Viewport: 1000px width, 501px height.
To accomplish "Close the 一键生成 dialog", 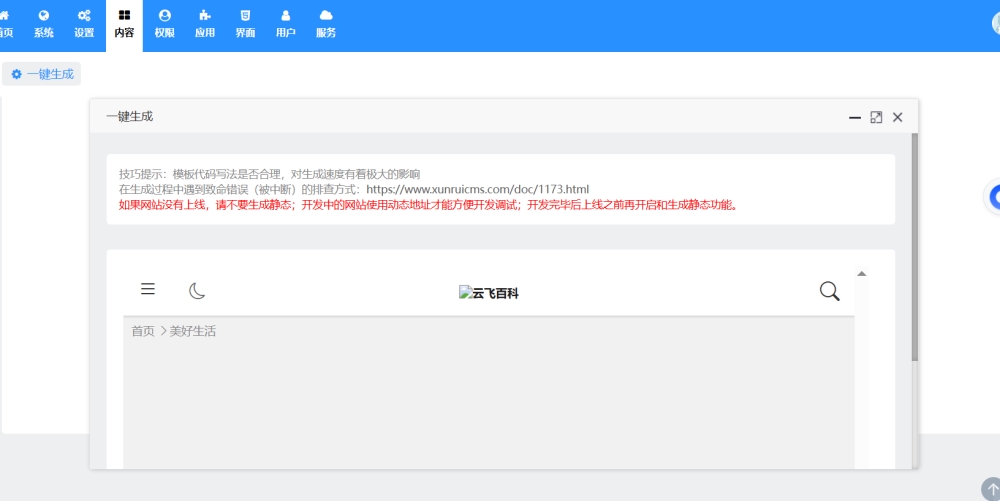I will click(897, 117).
